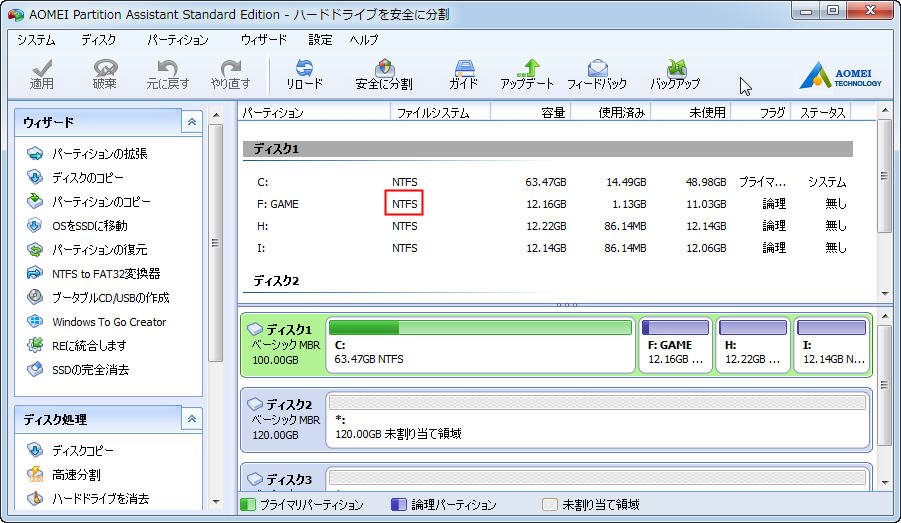Click the ディスク2 ベーシック MBR label
The image size is (901, 523).
point(283,420)
